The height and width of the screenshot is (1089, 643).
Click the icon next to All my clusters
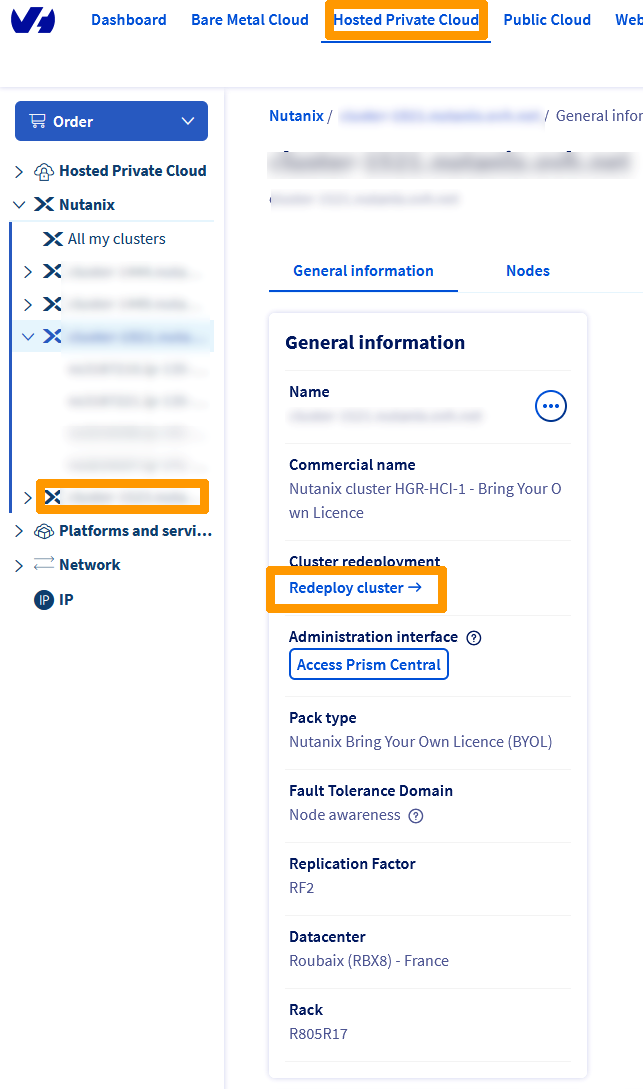[55, 238]
